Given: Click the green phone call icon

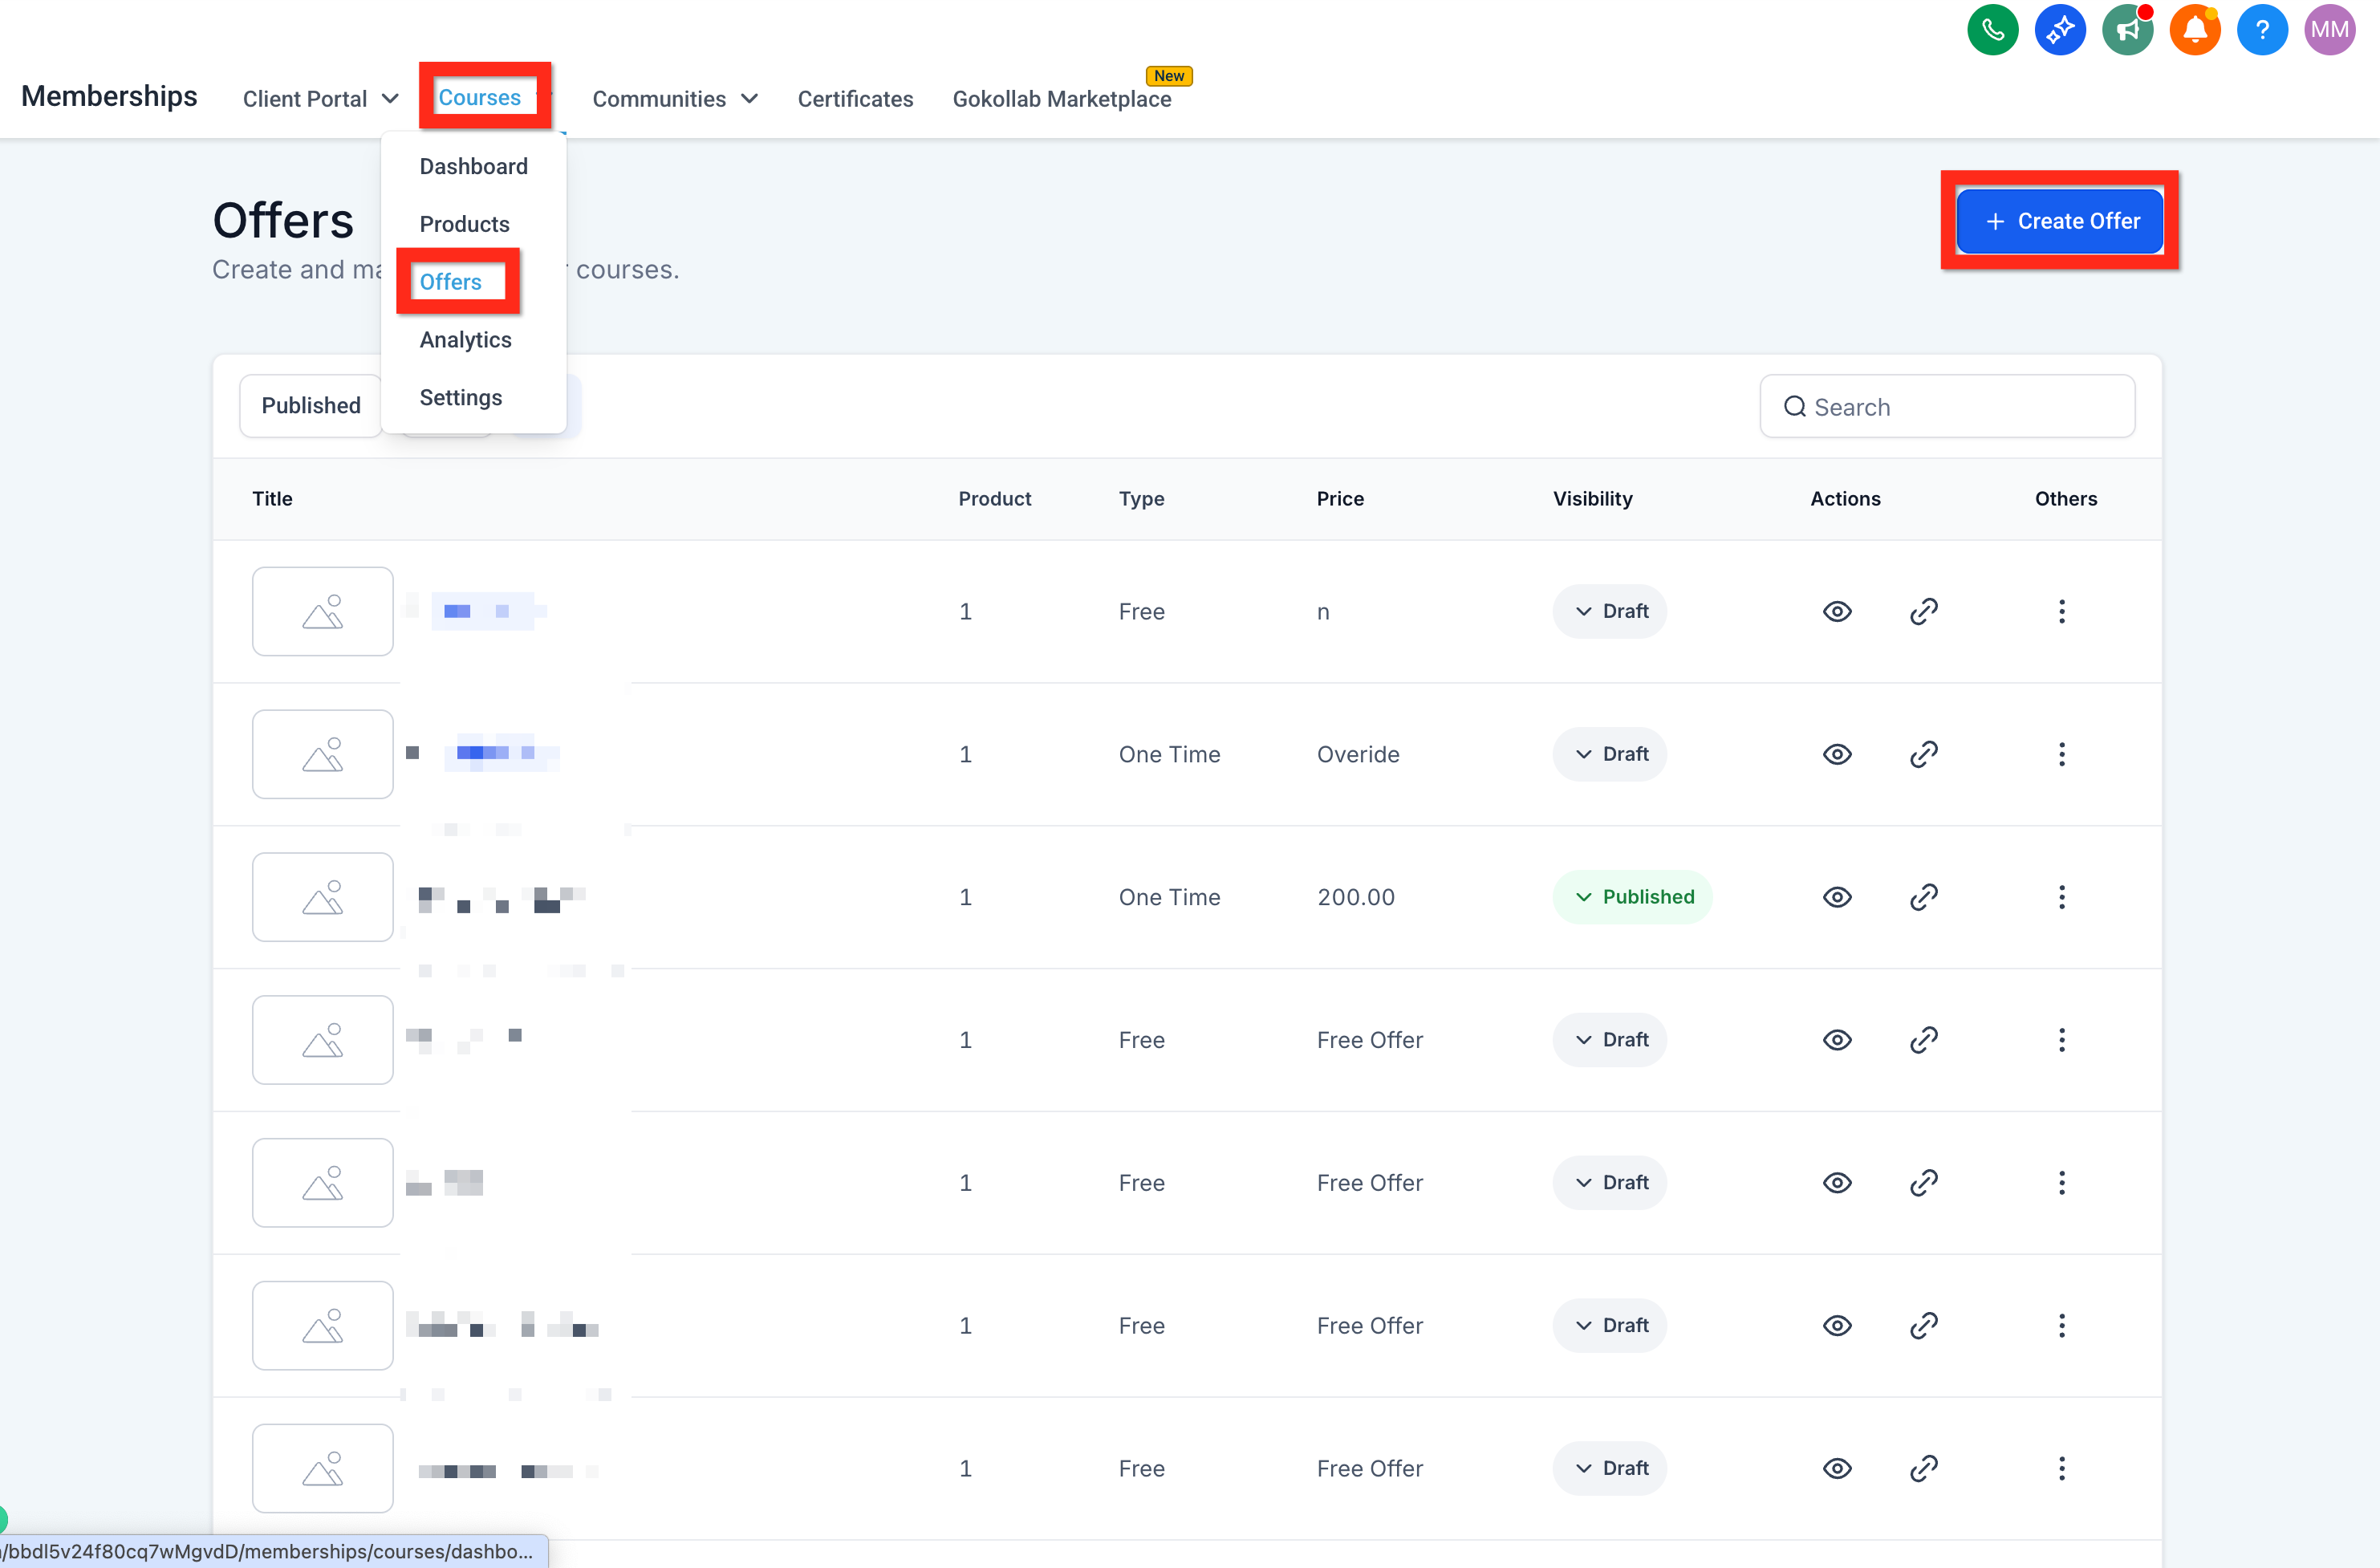Looking at the screenshot, I should (x=1992, y=30).
